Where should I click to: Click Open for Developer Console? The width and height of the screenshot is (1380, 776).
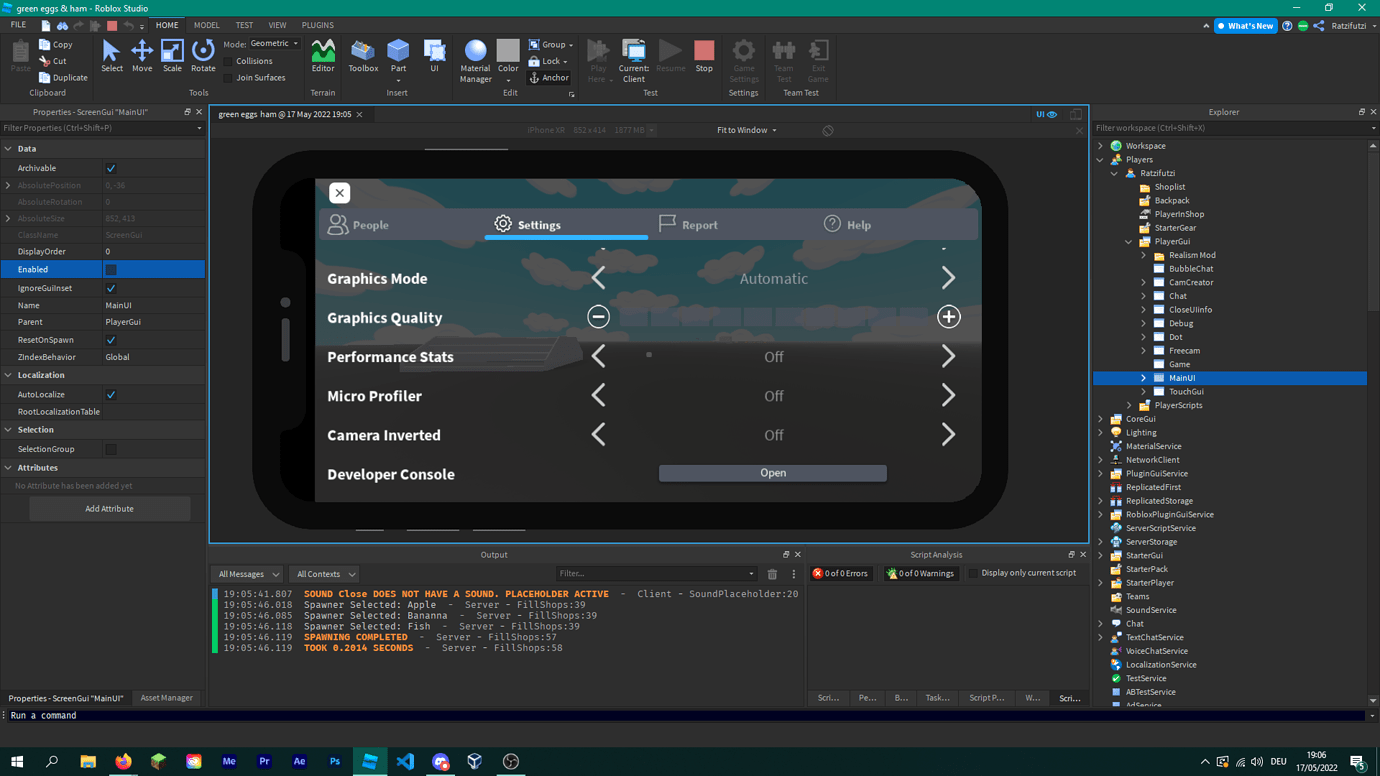pos(772,473)
